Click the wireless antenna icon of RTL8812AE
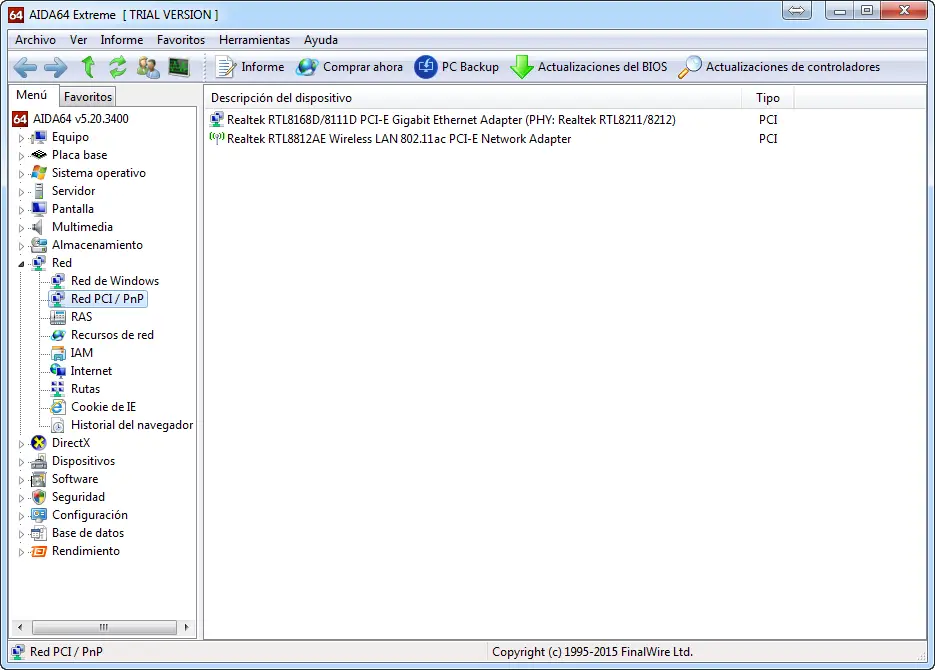 point(217,138)
